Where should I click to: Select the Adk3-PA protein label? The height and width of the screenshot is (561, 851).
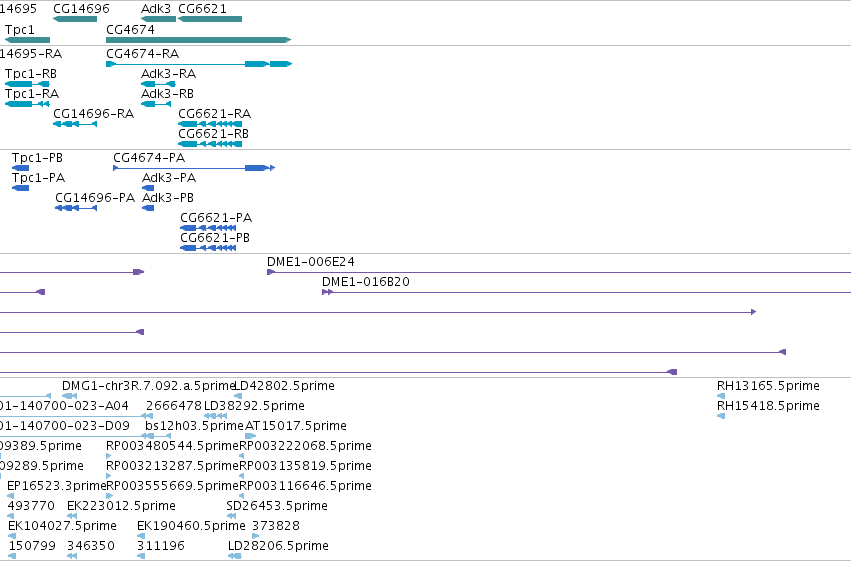(169, 178)
